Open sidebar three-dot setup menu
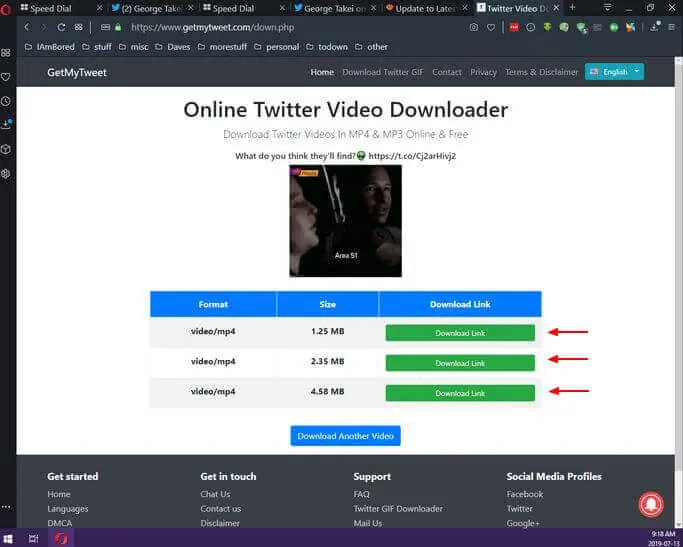Image resolution: width=683 pixels, height=547 pixels. (6, 507)
